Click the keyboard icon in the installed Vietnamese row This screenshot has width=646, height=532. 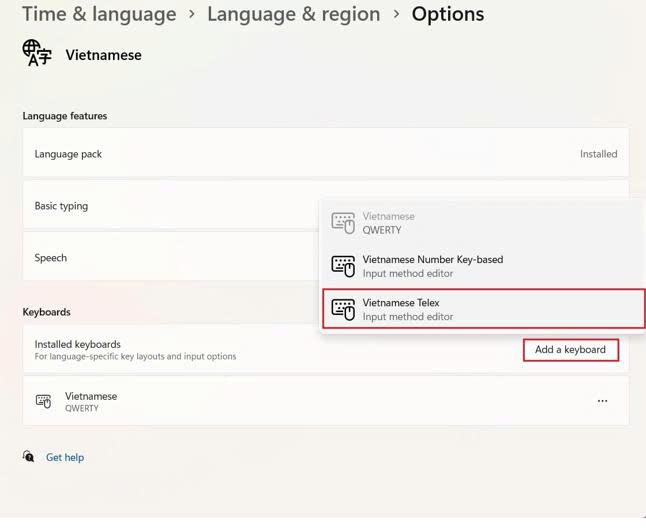point(43,401)
